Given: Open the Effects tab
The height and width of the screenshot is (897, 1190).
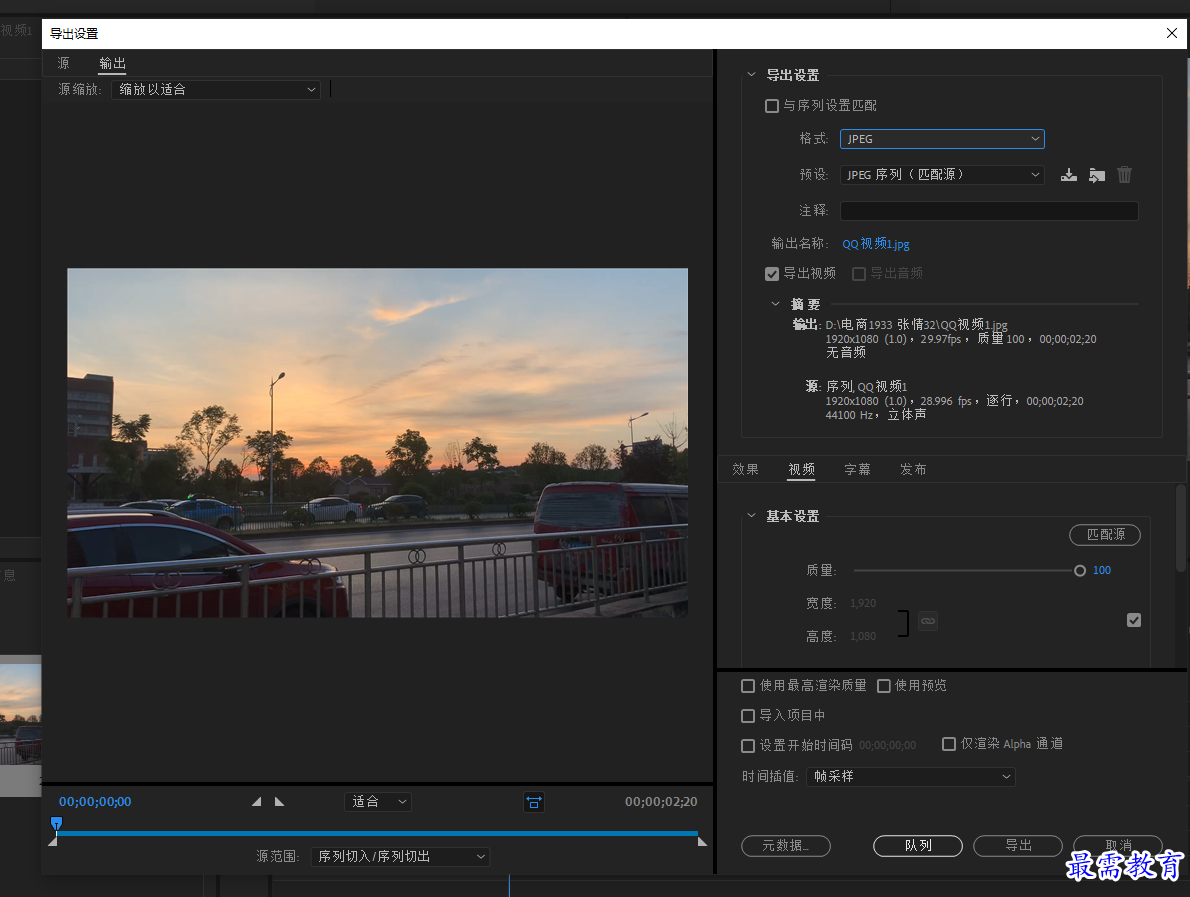Looking at the screenshot, I should tap(745, 470).
